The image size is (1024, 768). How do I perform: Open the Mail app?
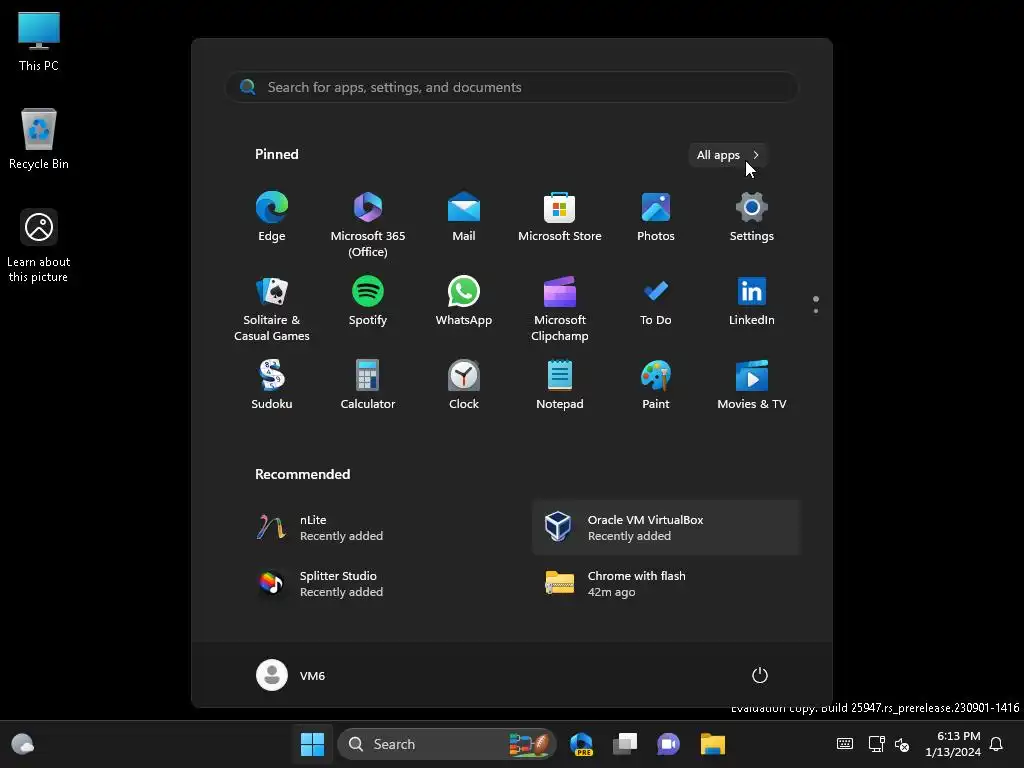pyautogui.click(x=464, y=217)
